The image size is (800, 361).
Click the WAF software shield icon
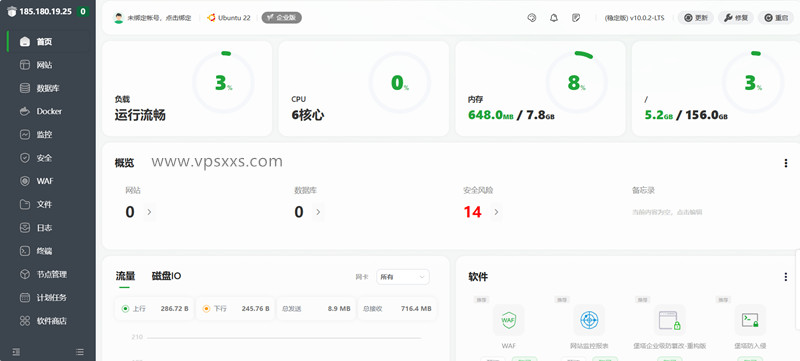coord(509,320)
